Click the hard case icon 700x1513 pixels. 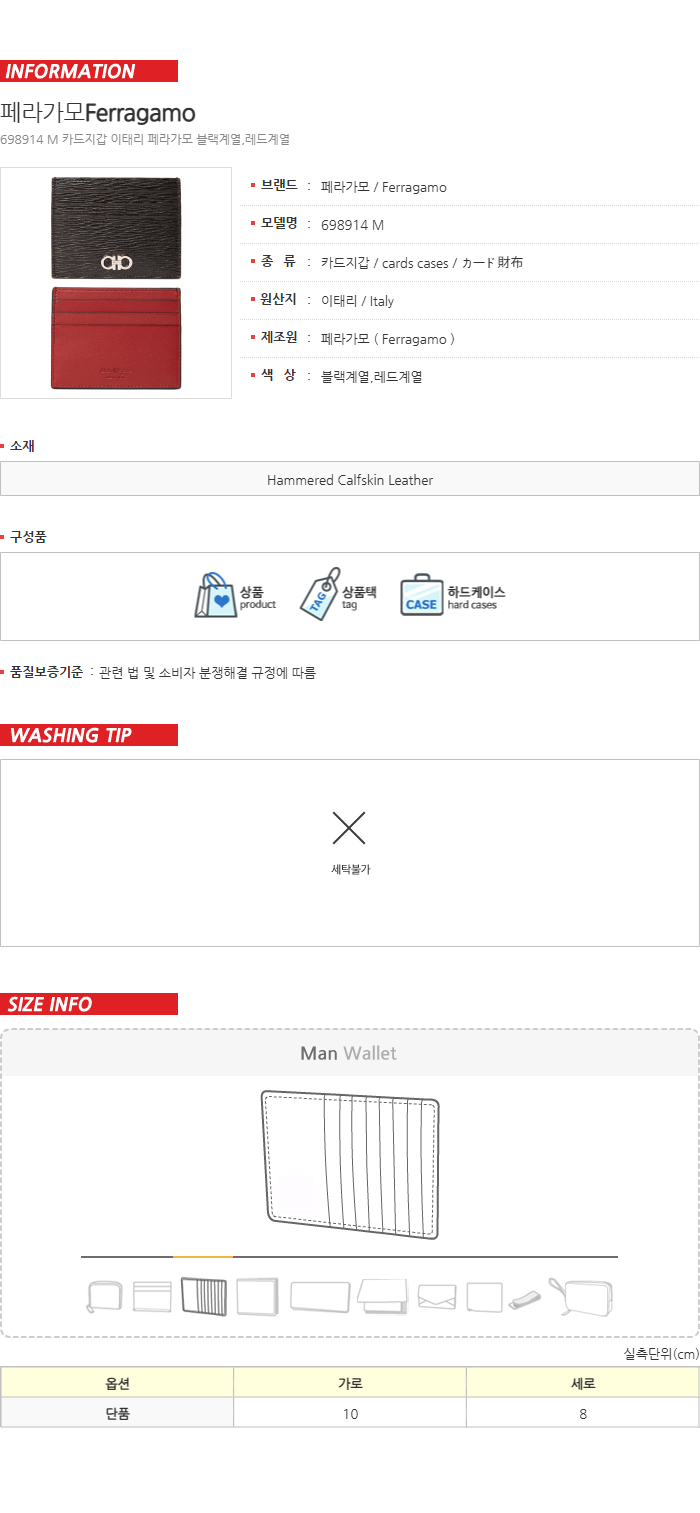pos(421,596)
